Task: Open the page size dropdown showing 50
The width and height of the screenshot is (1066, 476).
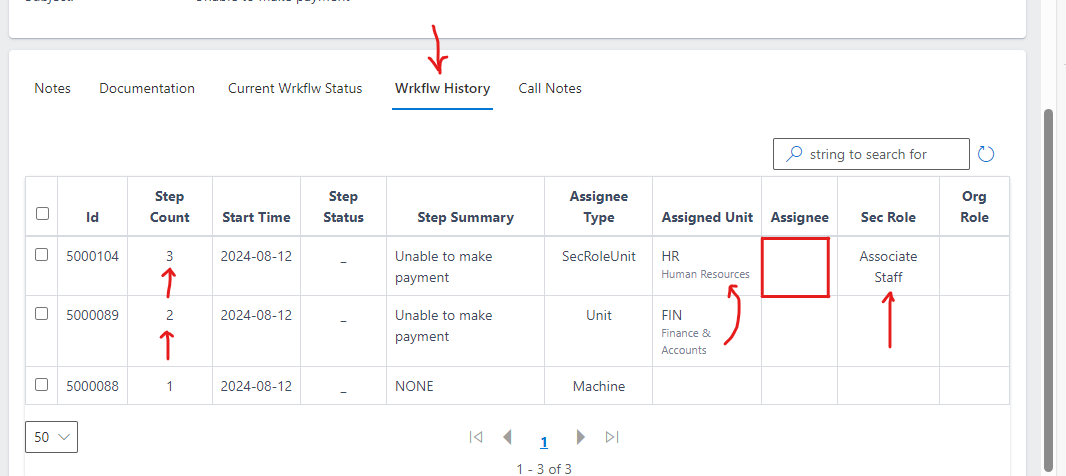Action: [51, 437]
